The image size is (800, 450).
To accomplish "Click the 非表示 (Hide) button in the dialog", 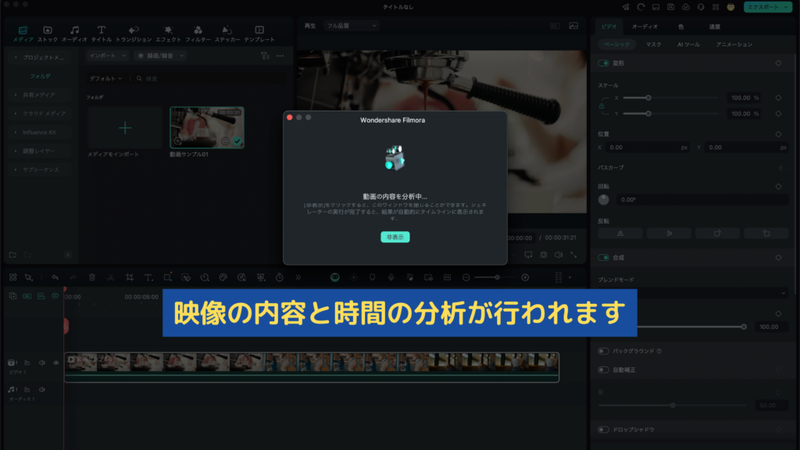I will (x=395, y=237).
